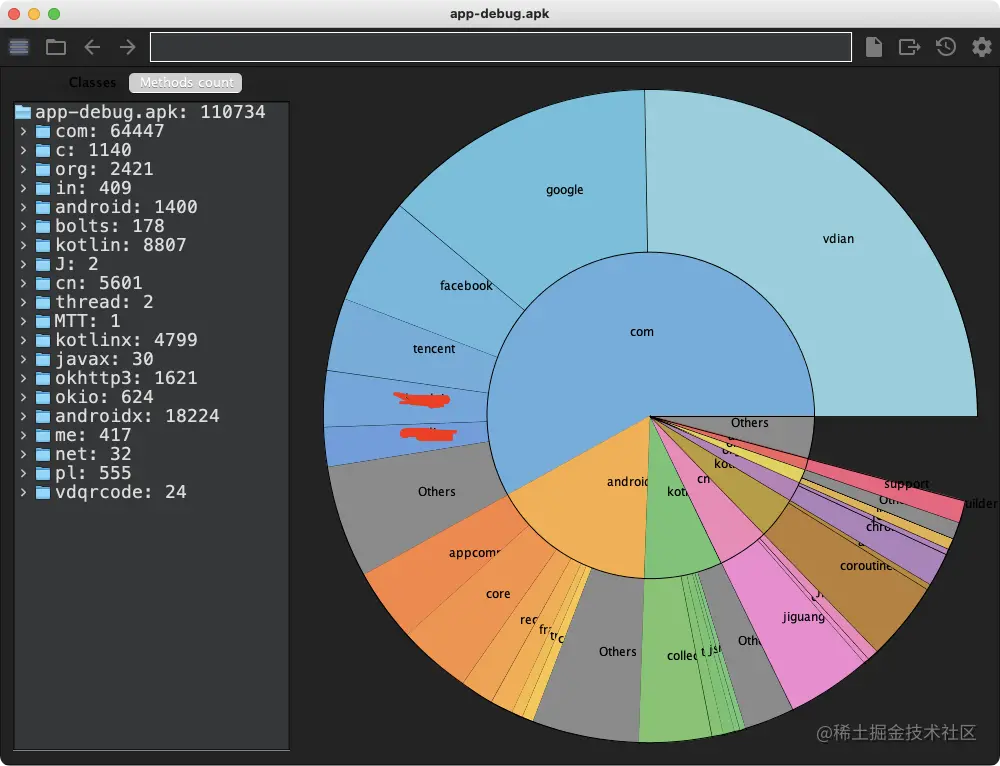Expand the kotlinx package node
Image resolution: width=1000 pixels, height=766 pixels.
(23, 341)
